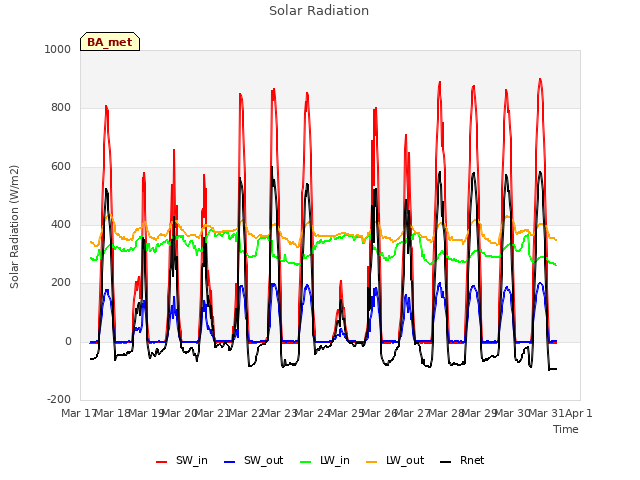Click the 800 y-axis tick label
This screenshot has height=480, width=640.
(61, 108)
